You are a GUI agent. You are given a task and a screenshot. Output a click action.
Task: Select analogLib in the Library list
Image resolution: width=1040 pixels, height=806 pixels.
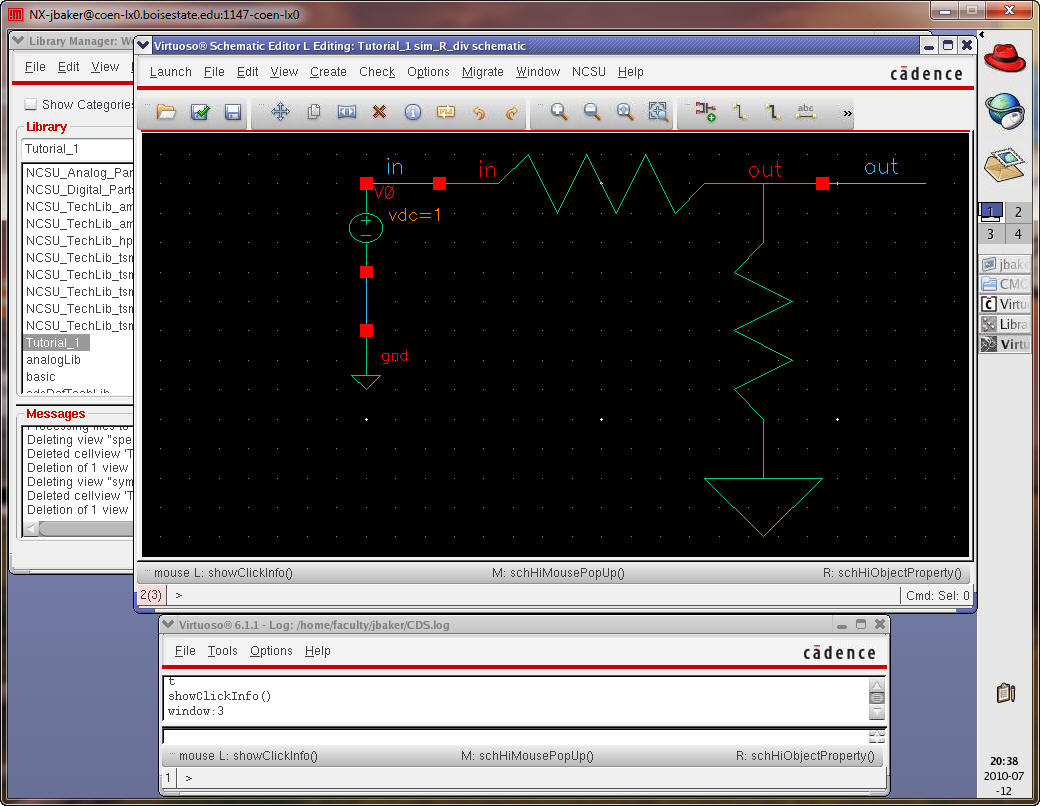point(53,360)
